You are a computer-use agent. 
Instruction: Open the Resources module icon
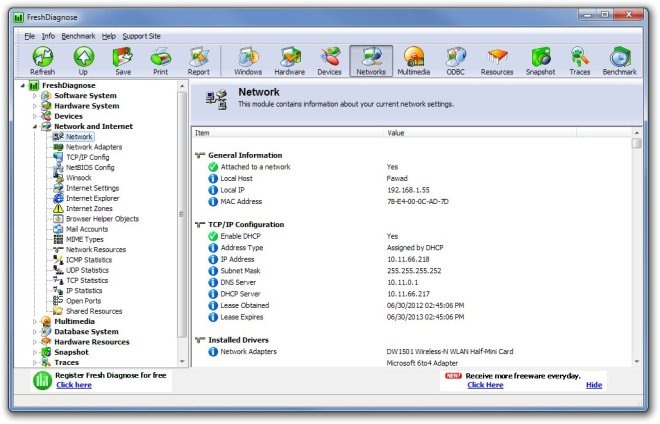pos(497,61)
